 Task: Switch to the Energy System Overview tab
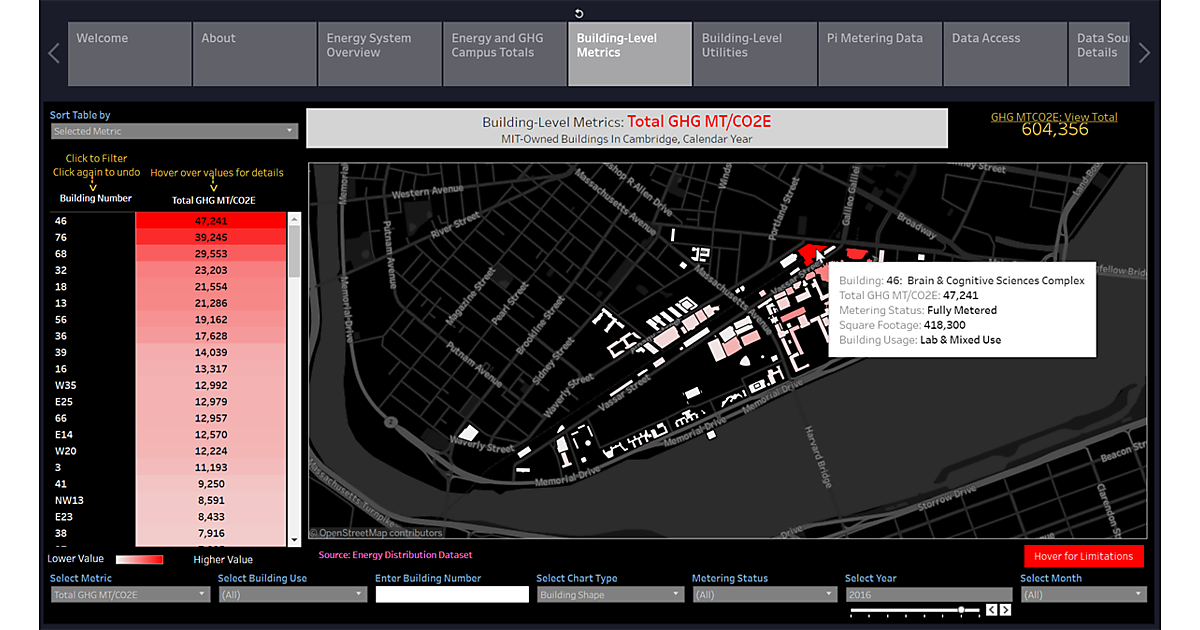[x=379, y=54]
